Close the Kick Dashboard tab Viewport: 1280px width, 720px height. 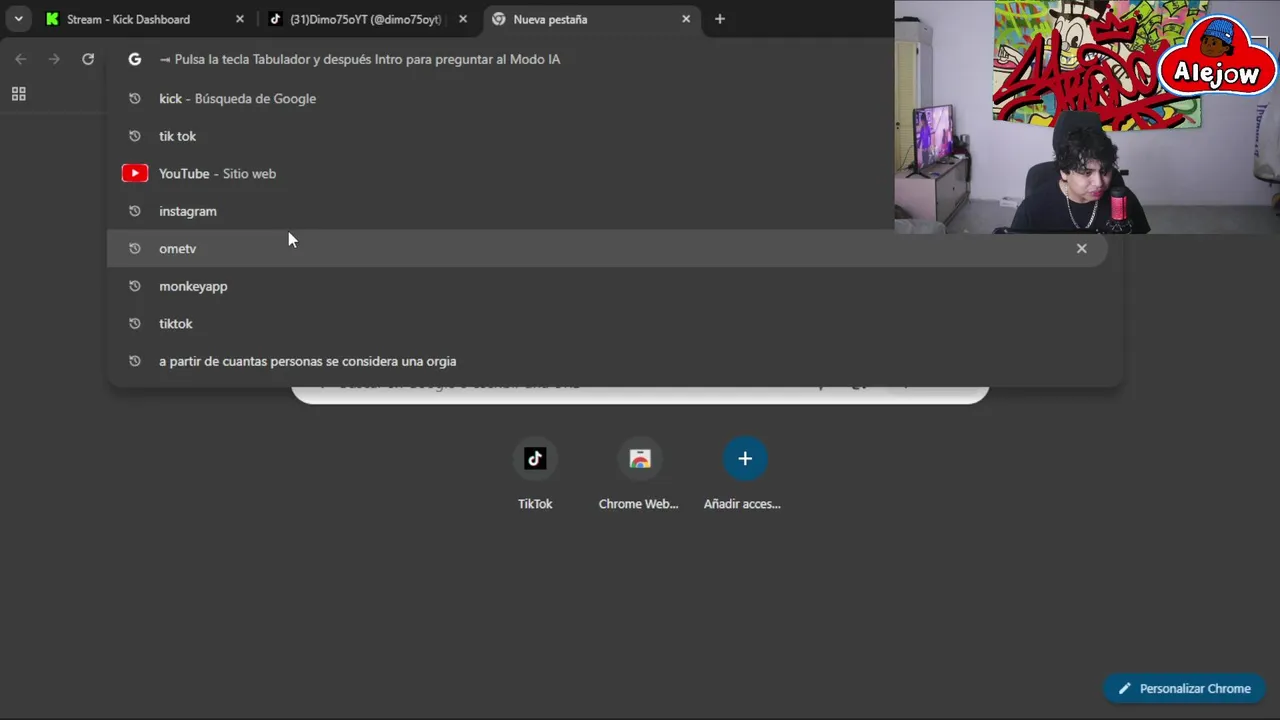pos(239,19)
